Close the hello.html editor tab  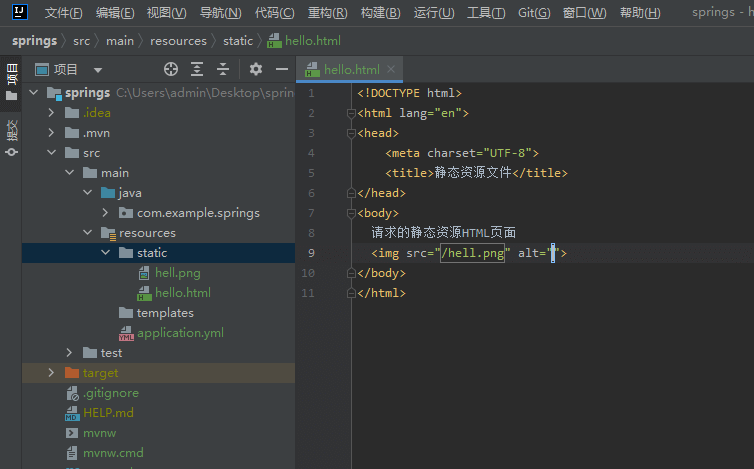click(x=391, y=69)
